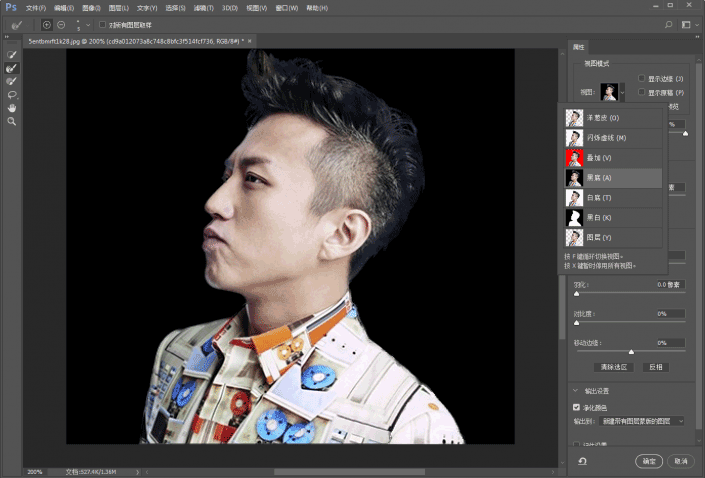Click the 对比度 0% value field
705x478 pixels.
(x=670, y=314)
